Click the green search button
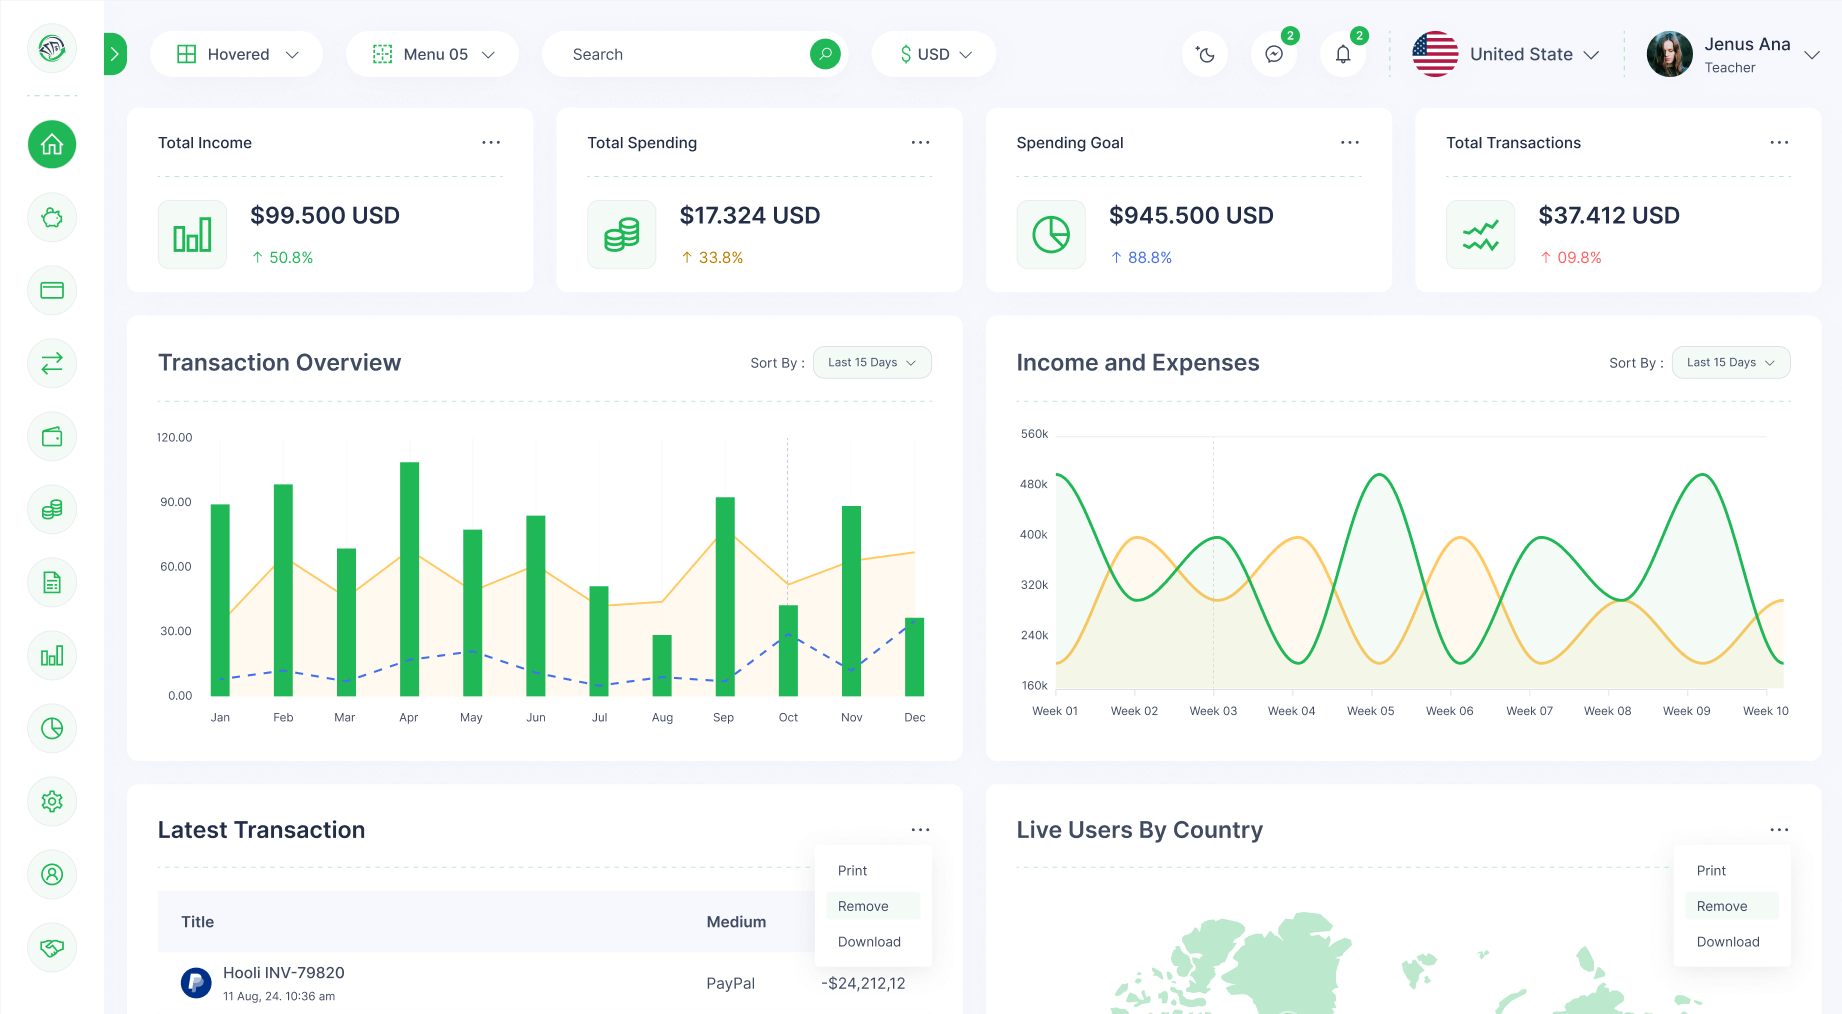The height and width of the screenshot is (1014, 1842). pyautogui.click(x=825, y=54)
